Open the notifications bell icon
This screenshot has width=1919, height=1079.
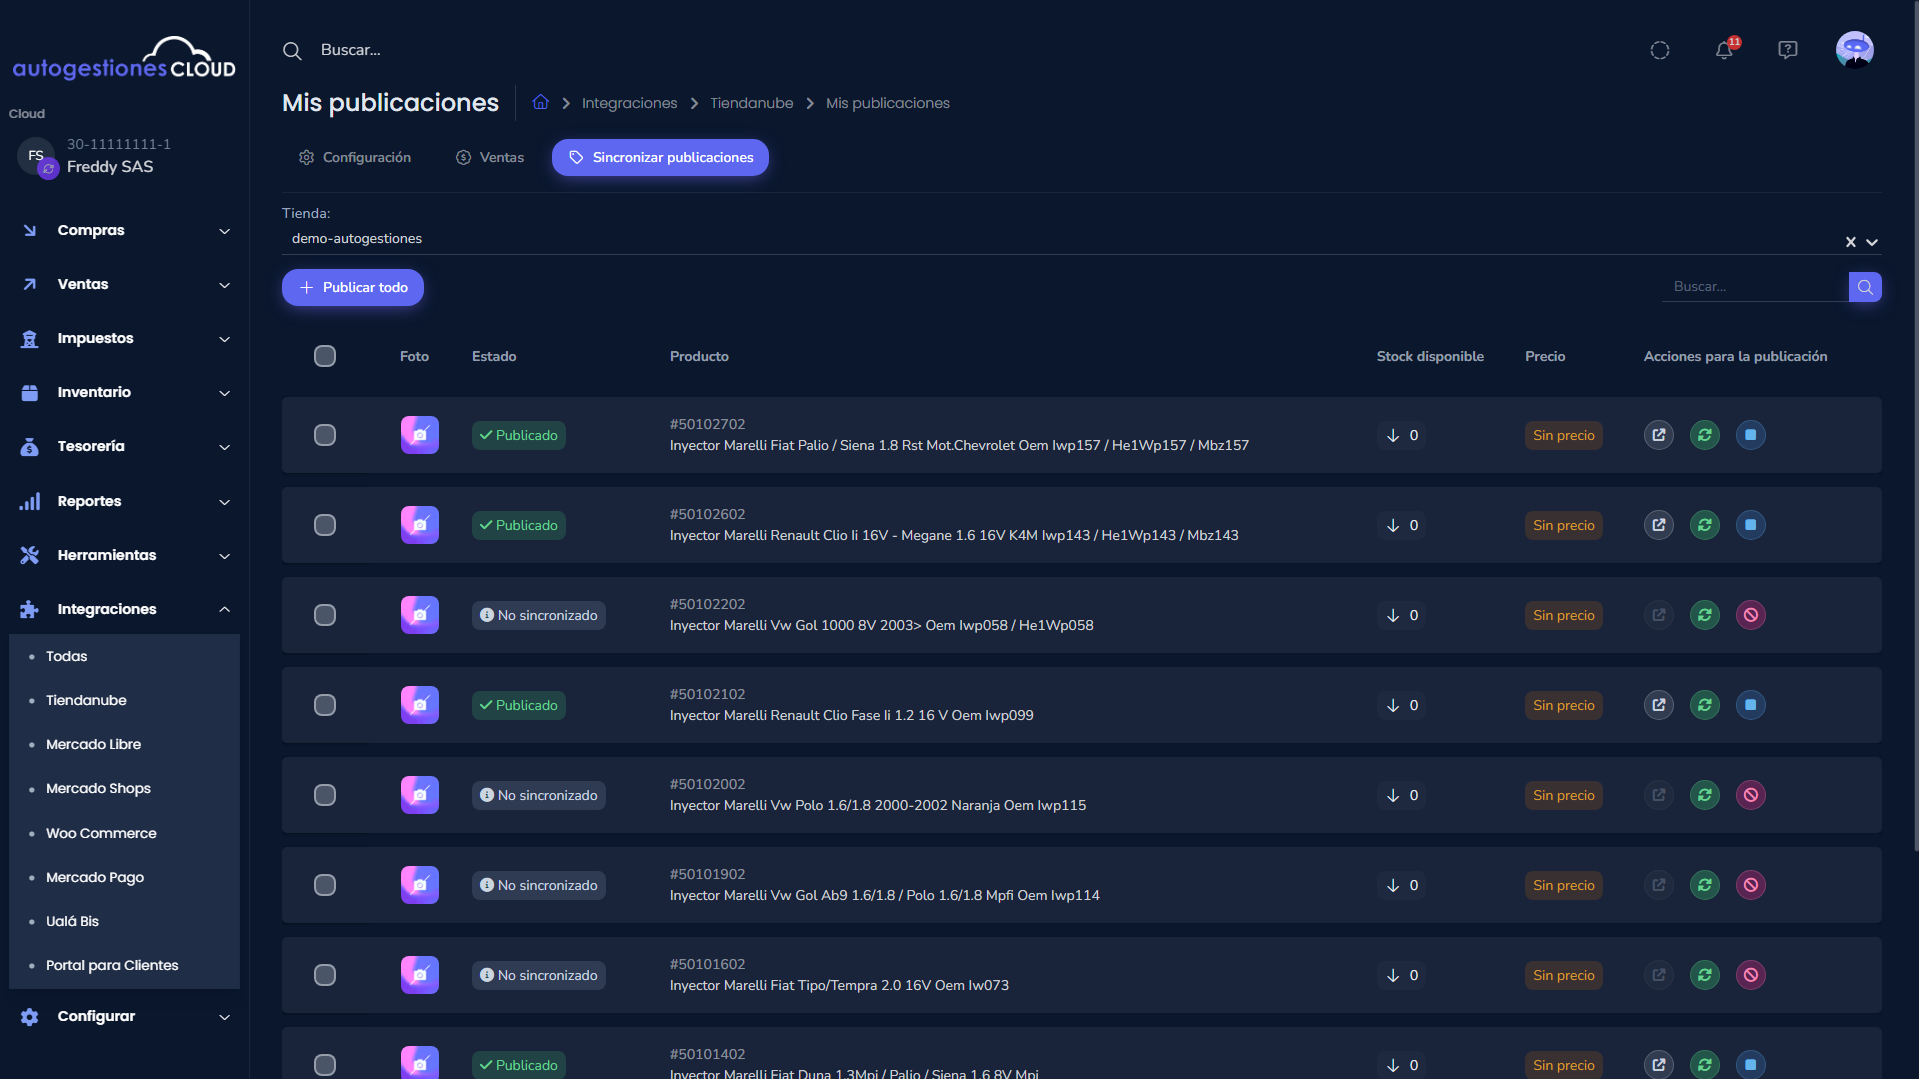(1725, 50)
